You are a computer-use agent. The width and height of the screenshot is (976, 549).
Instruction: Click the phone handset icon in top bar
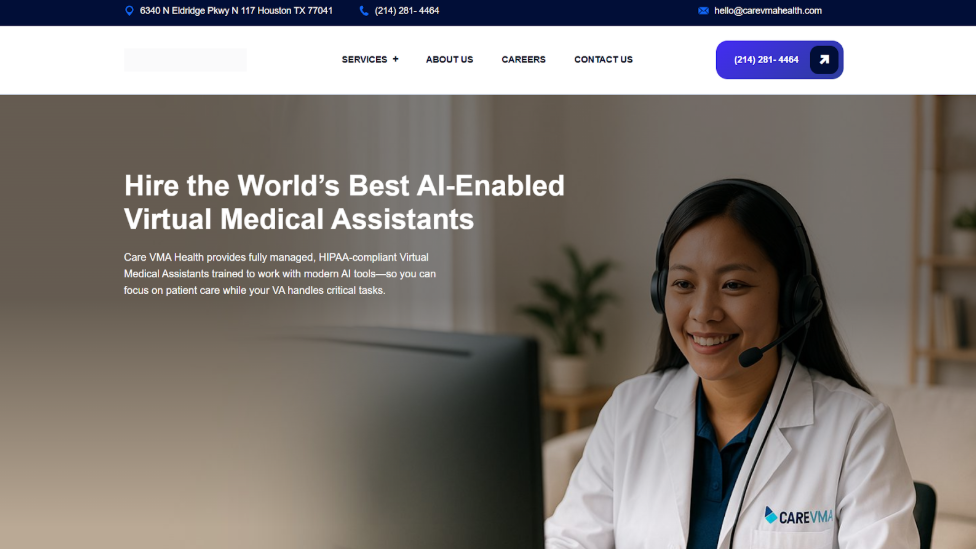point(364,11)
